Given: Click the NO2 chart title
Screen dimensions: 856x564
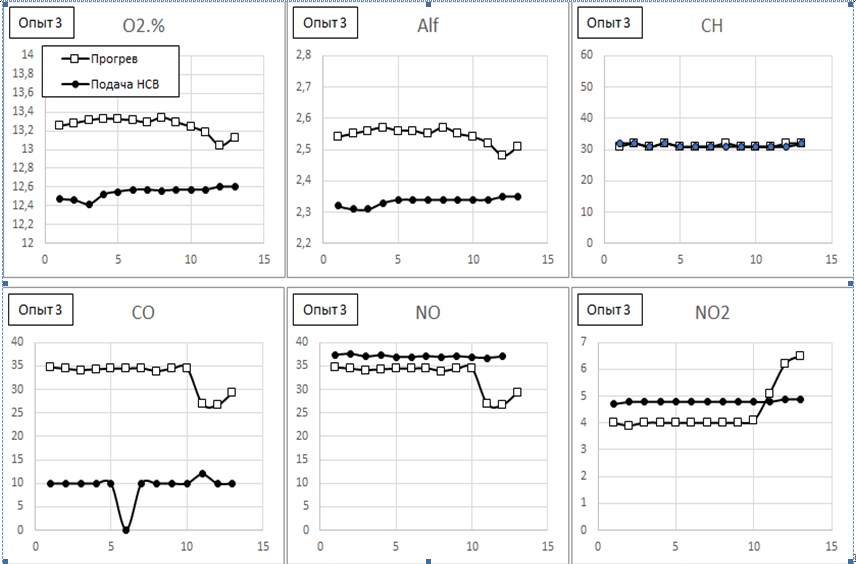Looking at the screenshot, I should click(x=712, y=313).
